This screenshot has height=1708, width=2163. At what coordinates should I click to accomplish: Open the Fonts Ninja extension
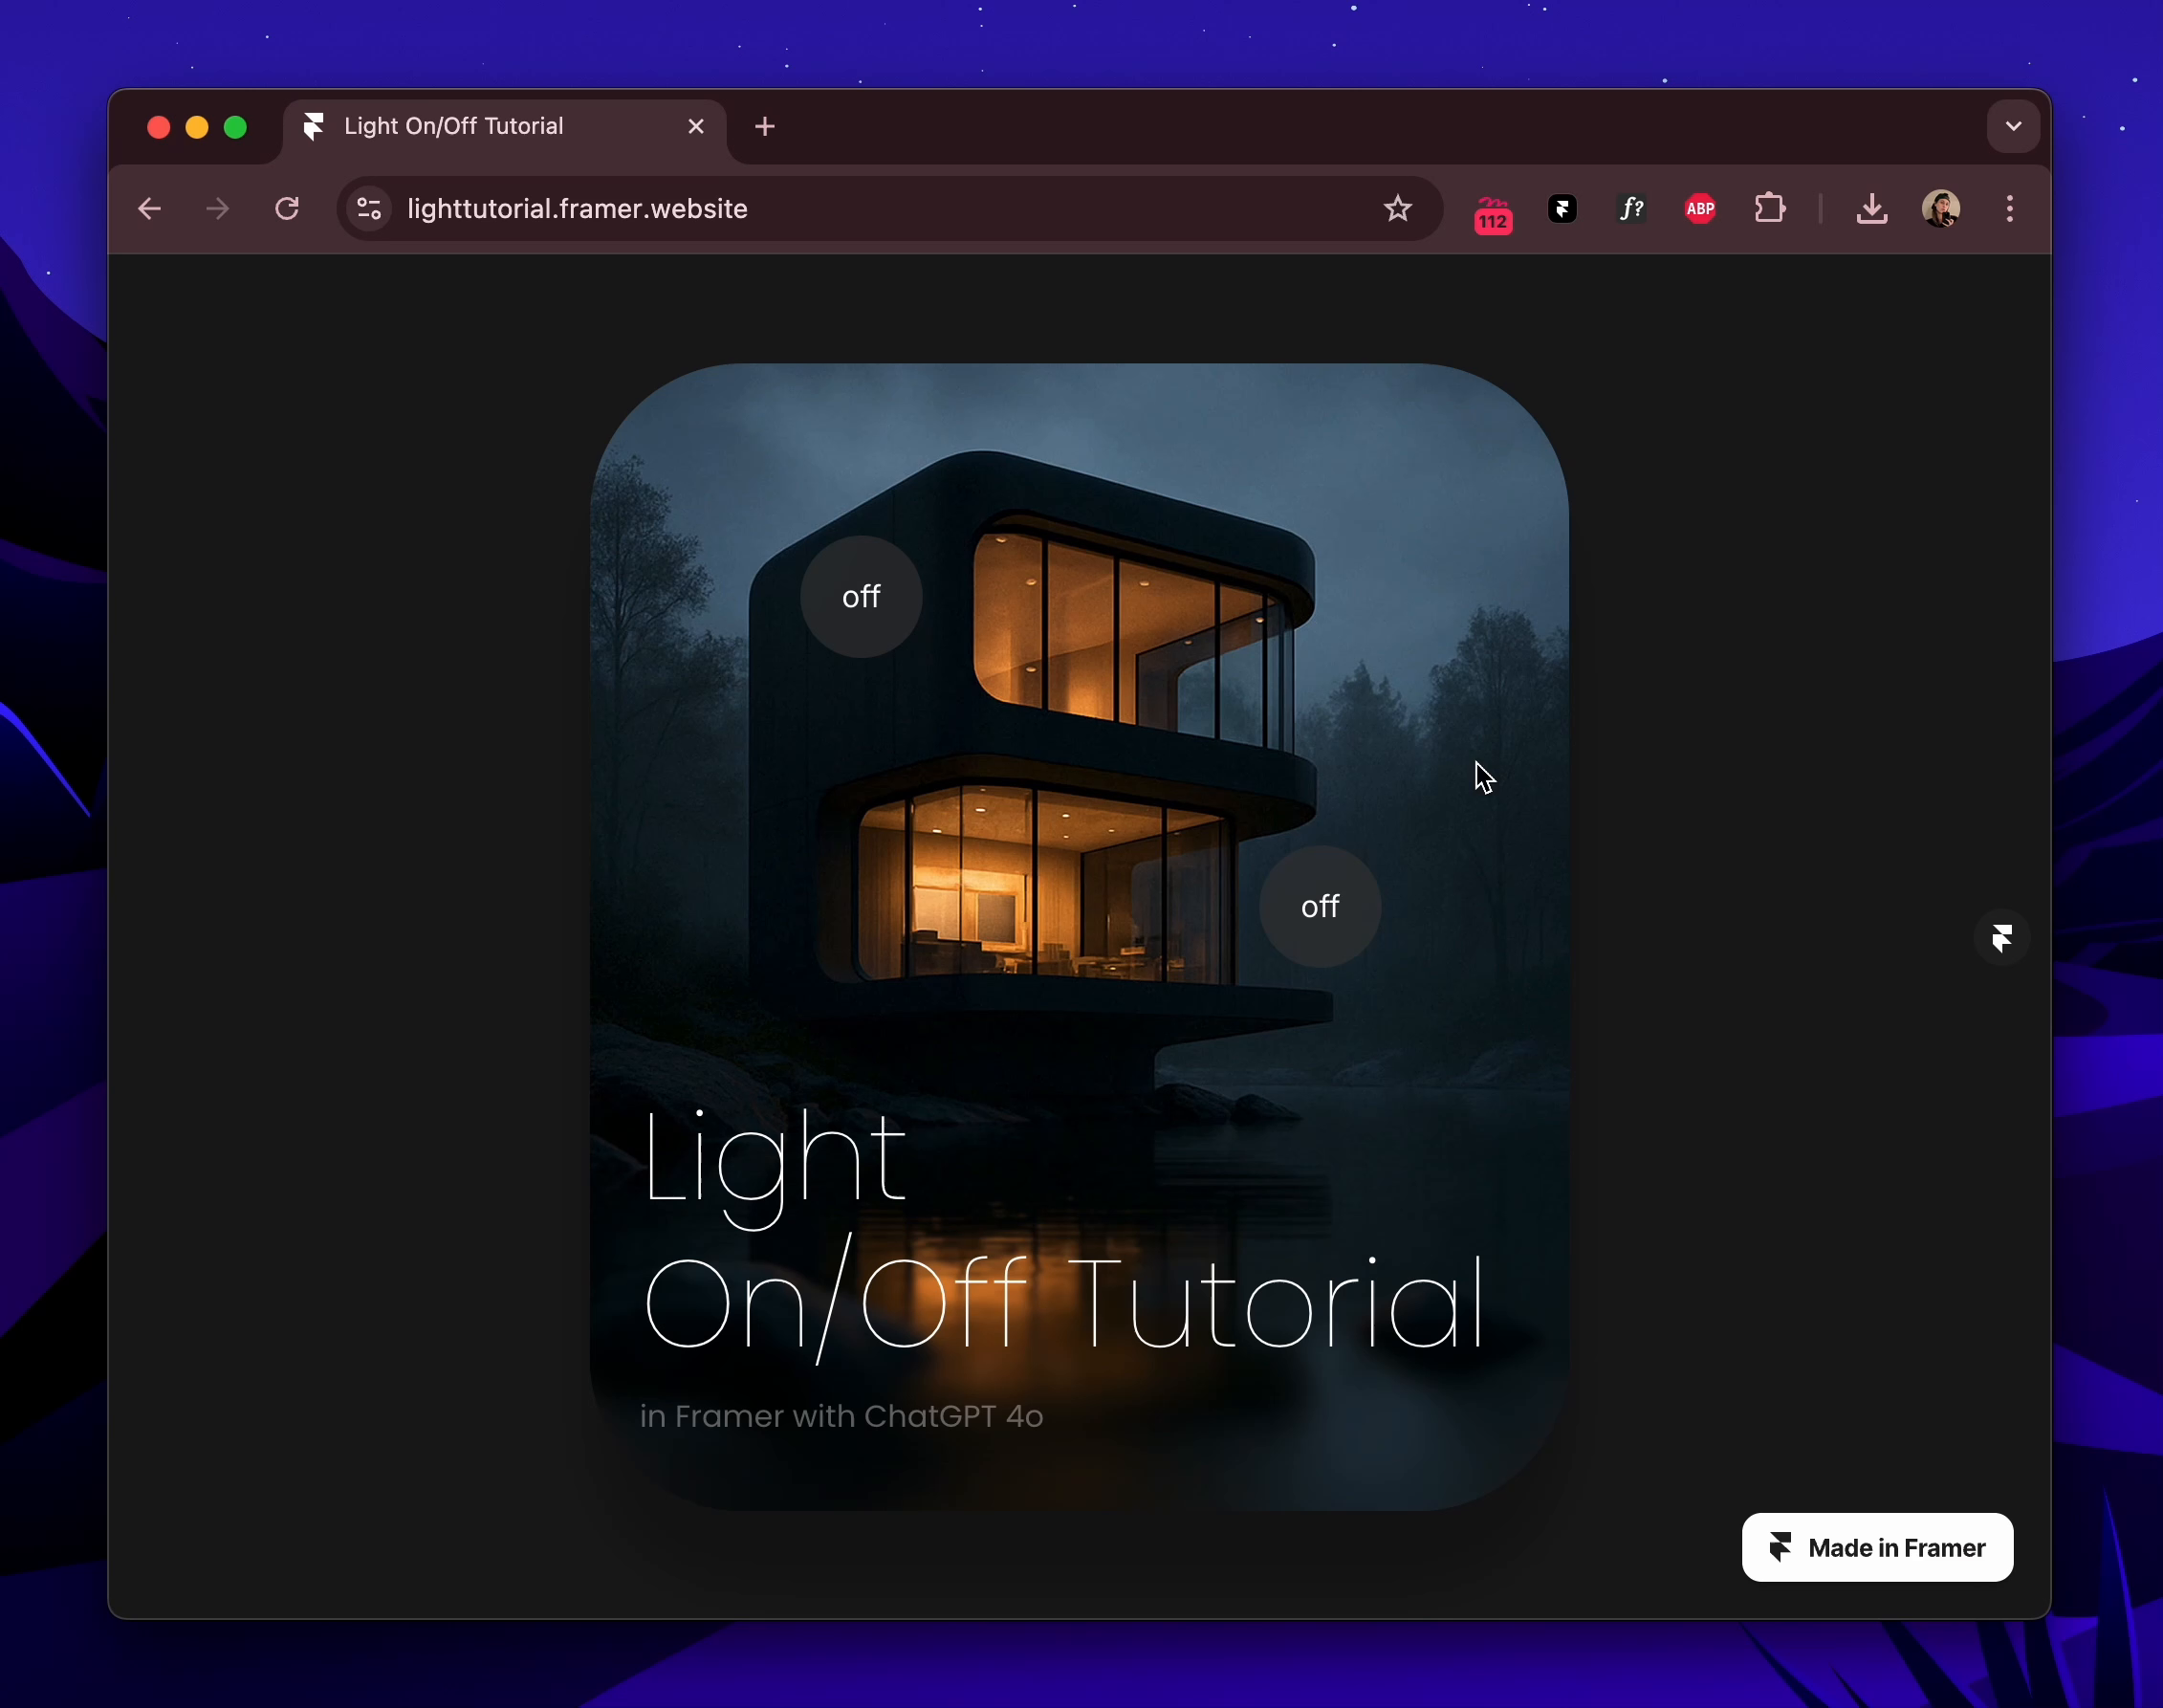pos(1630,208)
